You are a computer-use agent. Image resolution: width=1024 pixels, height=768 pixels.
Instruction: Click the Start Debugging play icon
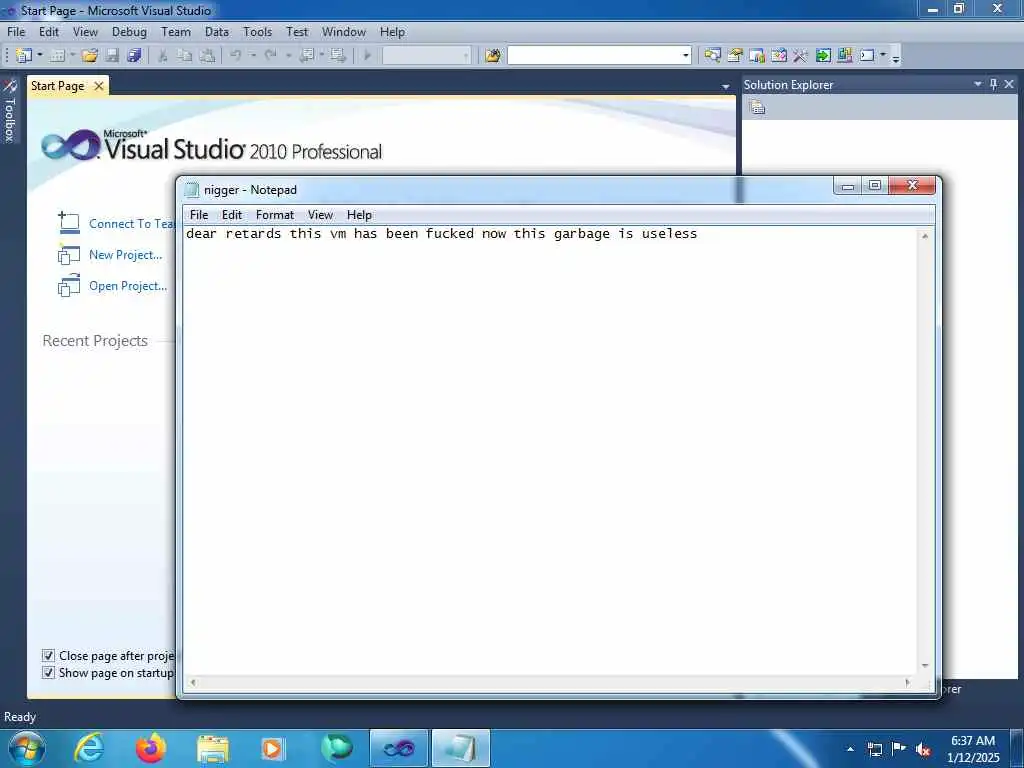tap(368, 56)
